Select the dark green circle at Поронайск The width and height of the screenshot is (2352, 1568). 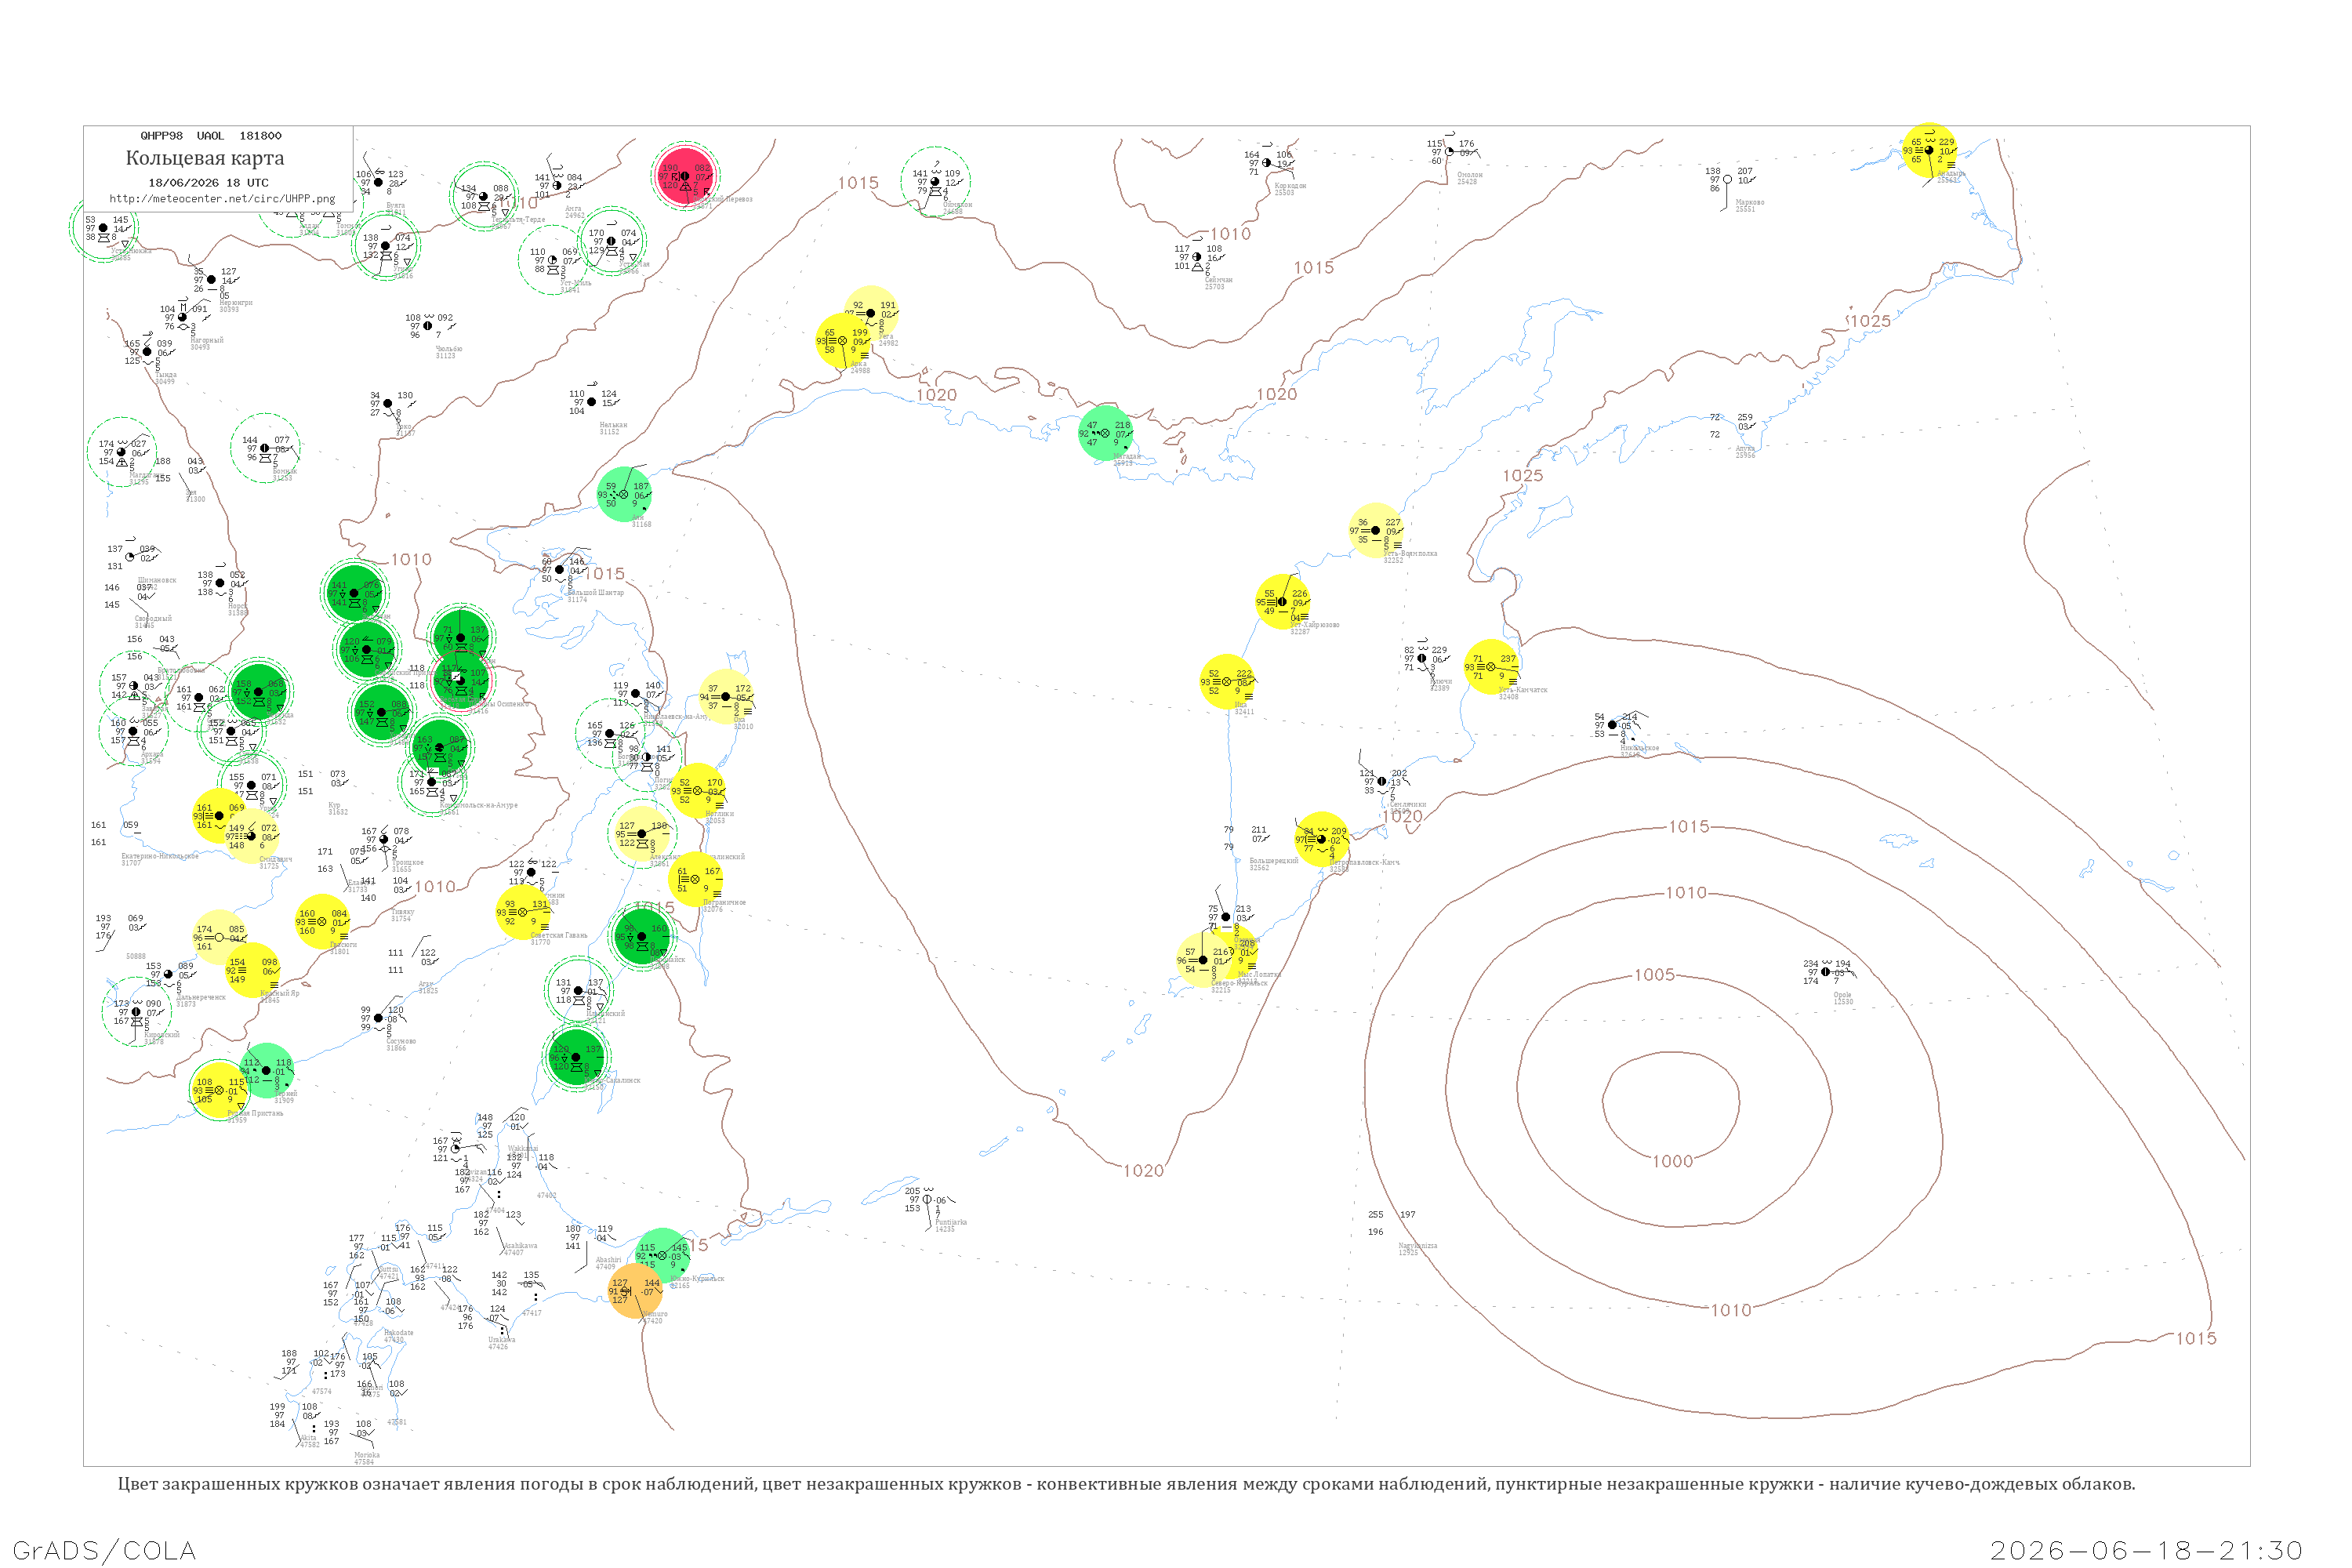coord(642,937)
